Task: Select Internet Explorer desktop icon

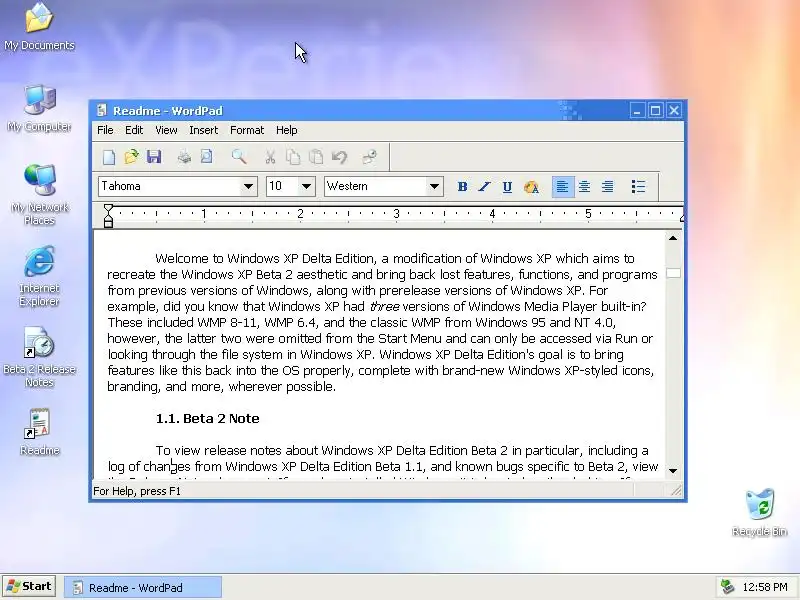Action: [39, 276]
